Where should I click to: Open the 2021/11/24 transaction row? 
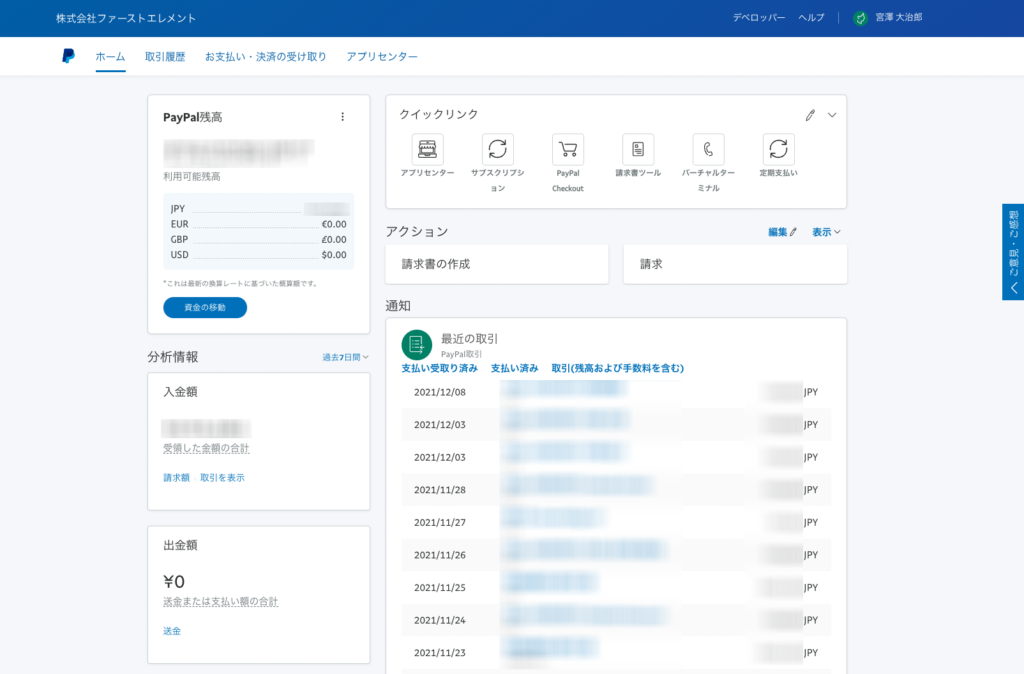616,620
